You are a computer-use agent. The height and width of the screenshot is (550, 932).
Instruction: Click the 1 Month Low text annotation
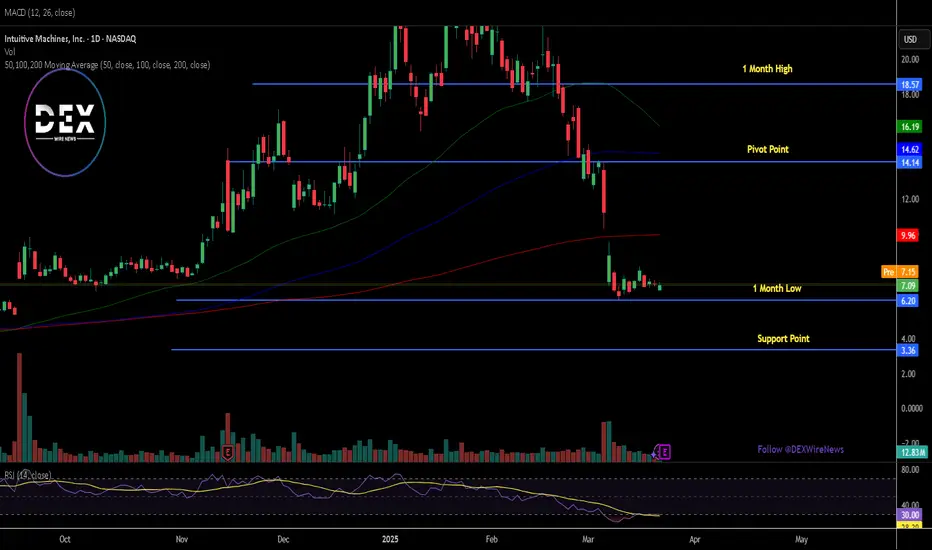[777, 288]
